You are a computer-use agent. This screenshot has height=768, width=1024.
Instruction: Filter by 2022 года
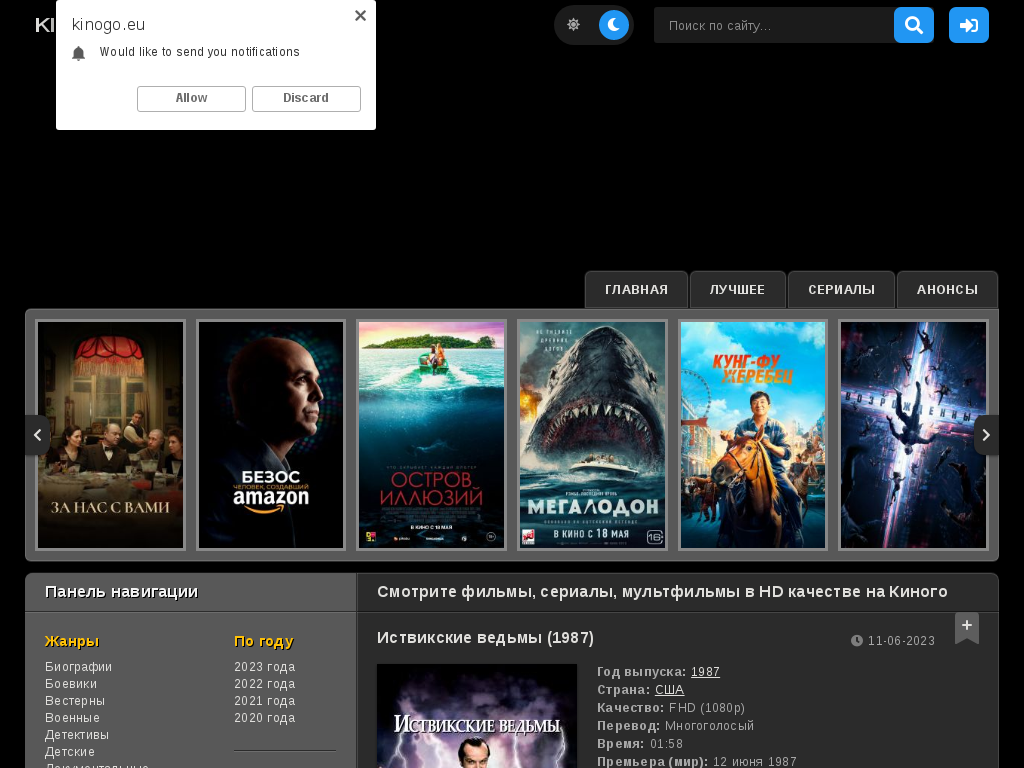pyautogui.click(x=264, y=684)
